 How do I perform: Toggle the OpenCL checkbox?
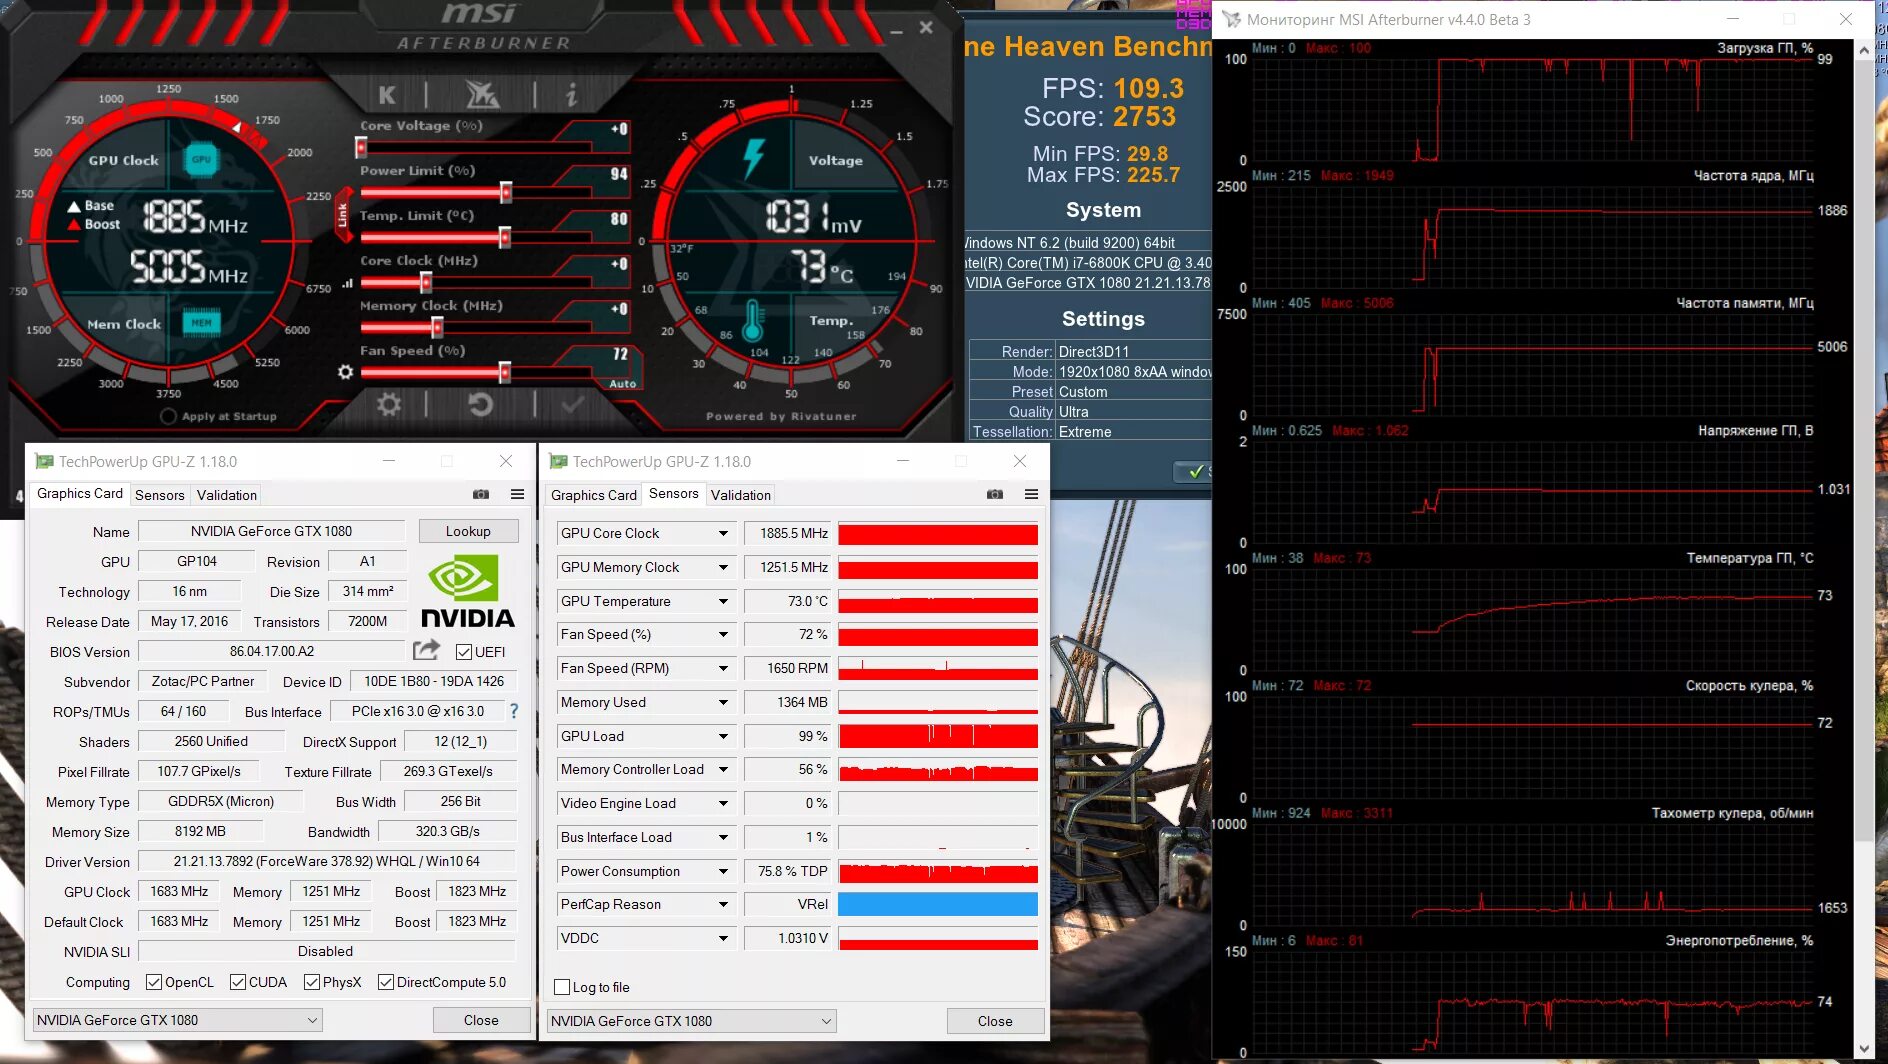pos(154,982)
